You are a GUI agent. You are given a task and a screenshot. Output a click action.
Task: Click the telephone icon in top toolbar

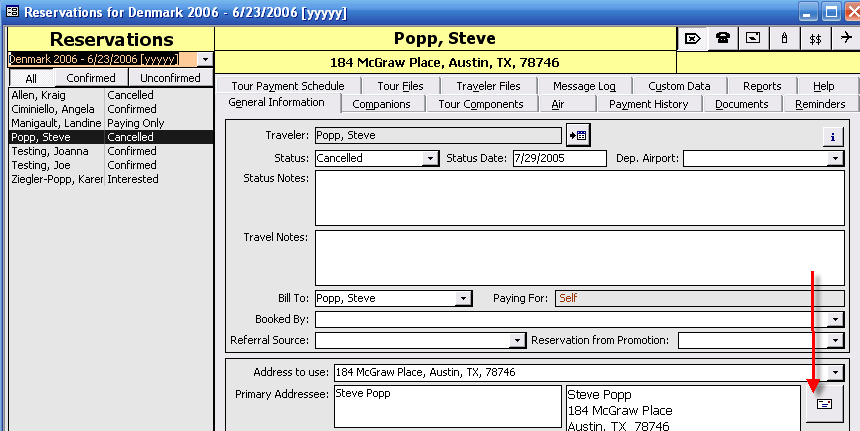pyautogui.click(x=722, y=38)
